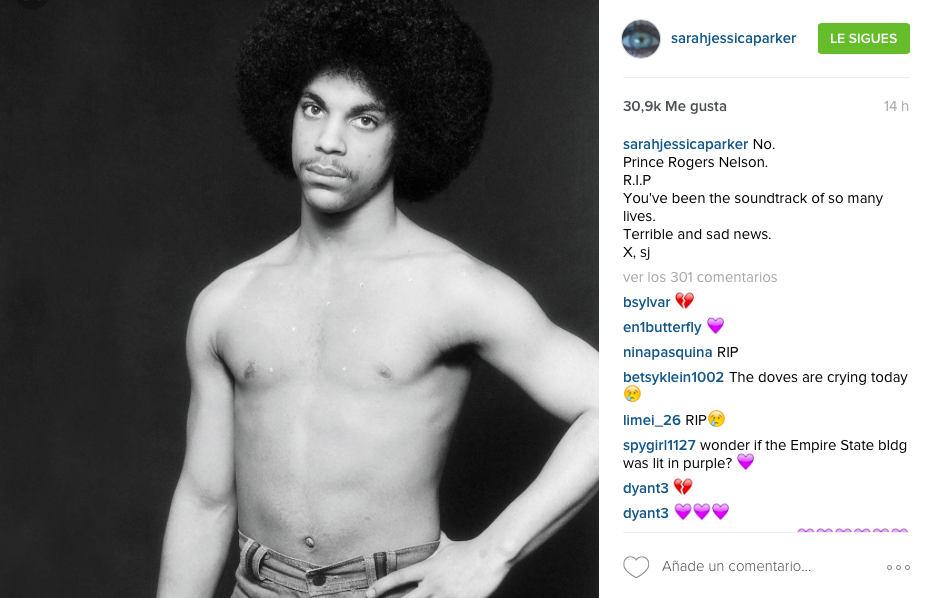Open commenter bsylvar's profile
Image resolution: width=931 pixels, height=598 pixels.
[x=647, y=302]
